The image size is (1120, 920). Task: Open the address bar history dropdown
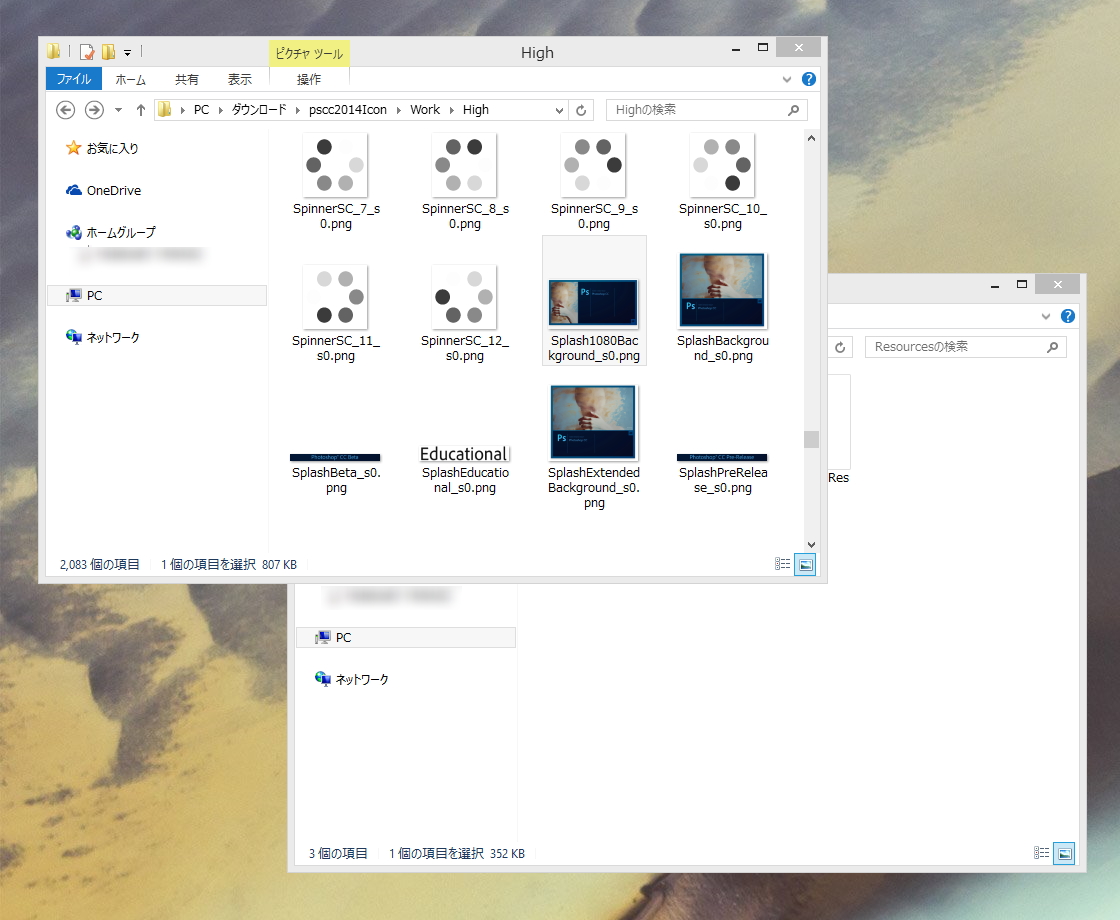tap(559, 110)
